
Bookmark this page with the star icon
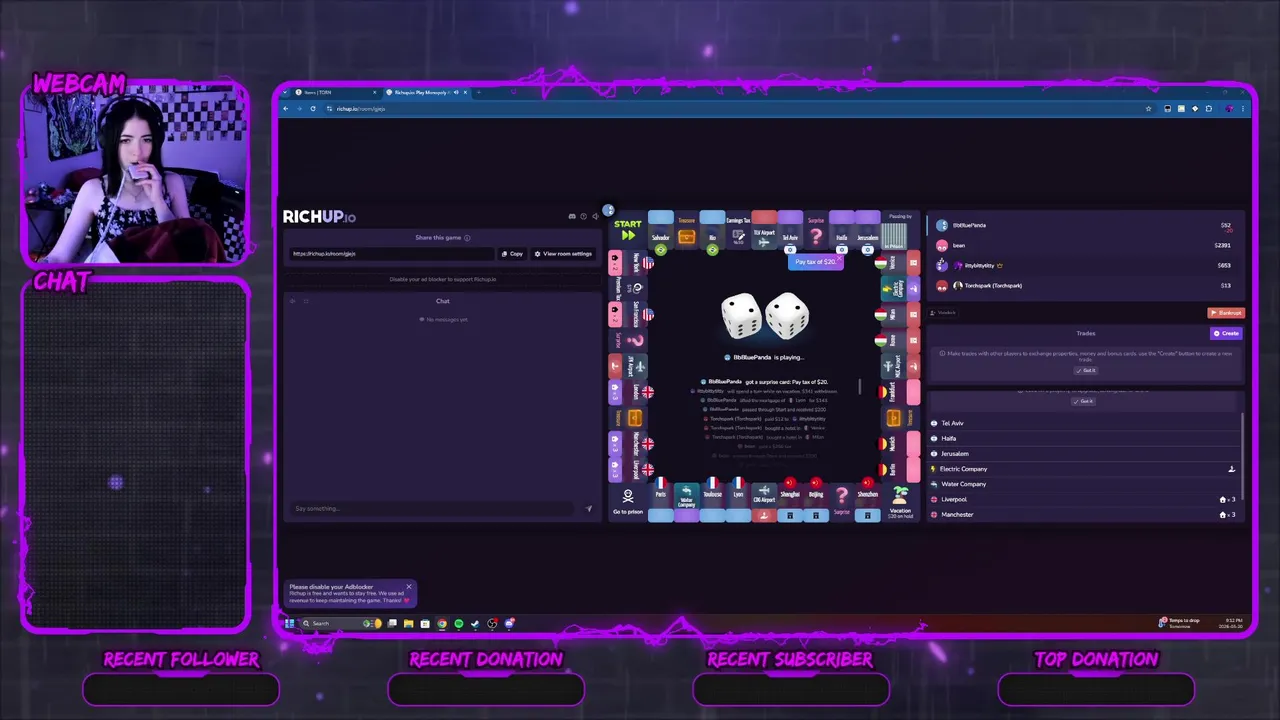(1149, 108)
